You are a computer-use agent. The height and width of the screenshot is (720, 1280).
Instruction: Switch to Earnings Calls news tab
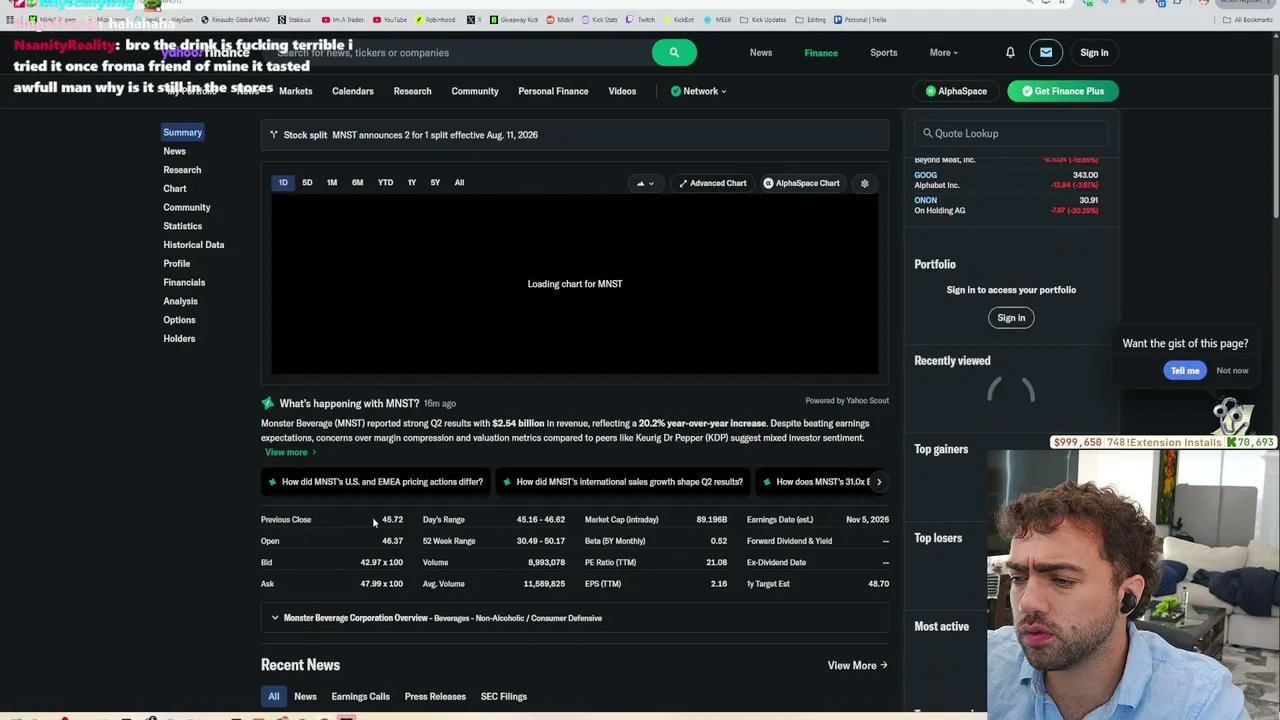(360, 697)
